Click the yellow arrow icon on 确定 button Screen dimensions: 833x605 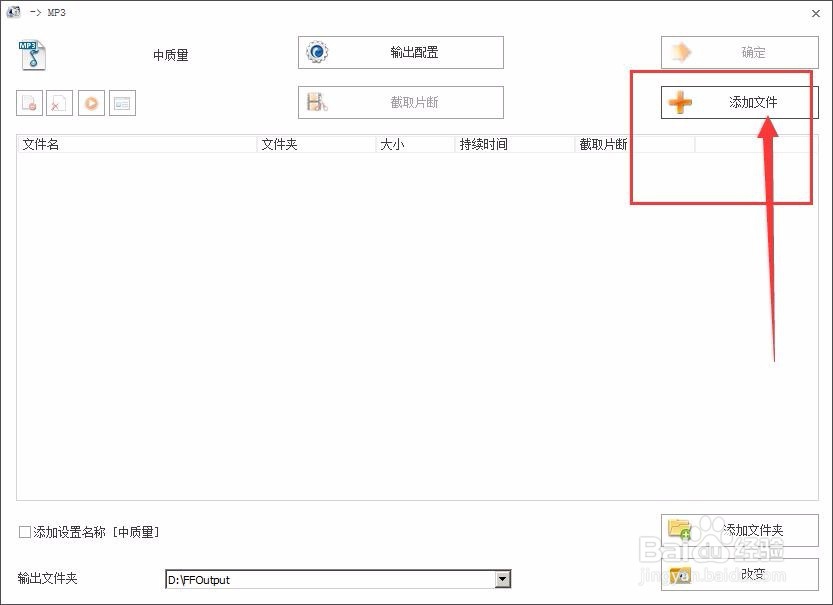[681, 52]
